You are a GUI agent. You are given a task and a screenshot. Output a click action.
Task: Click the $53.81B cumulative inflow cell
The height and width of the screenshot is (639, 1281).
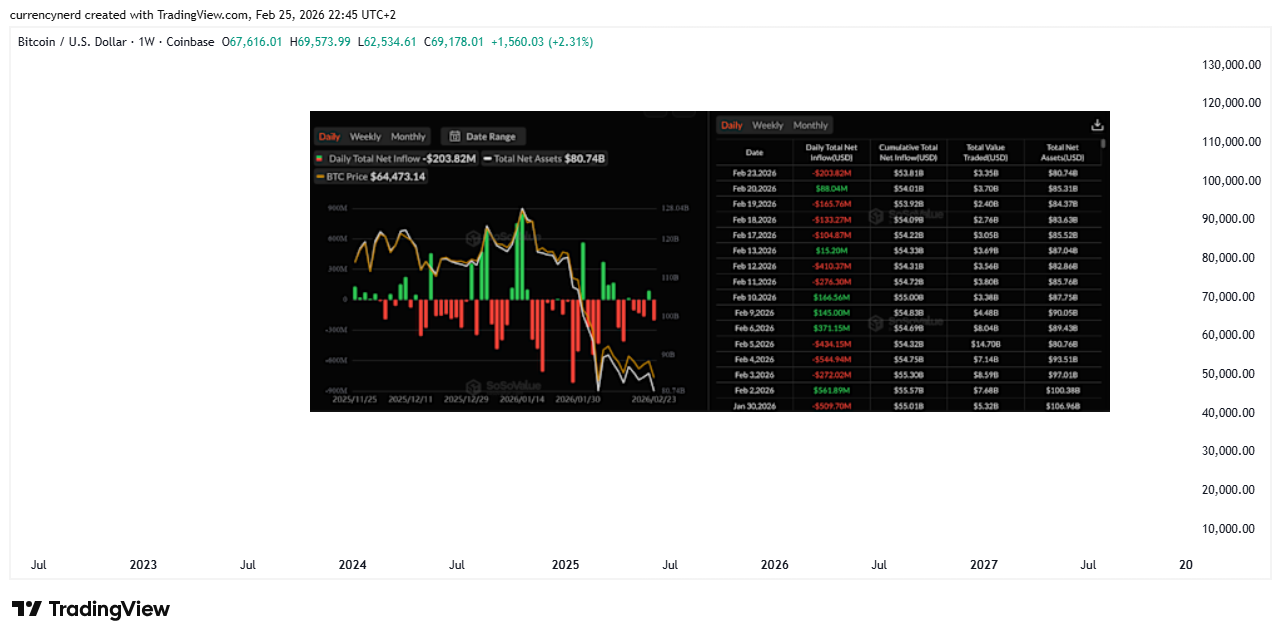click(908, 173)
